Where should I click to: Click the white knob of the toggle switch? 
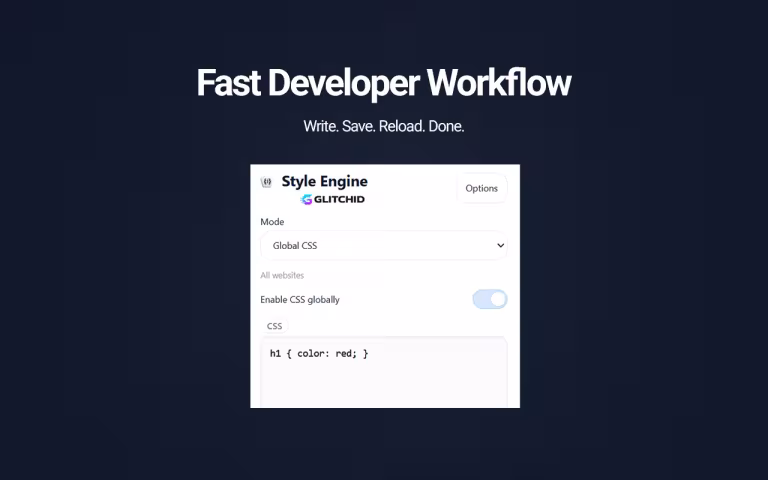tap(497, 299)
